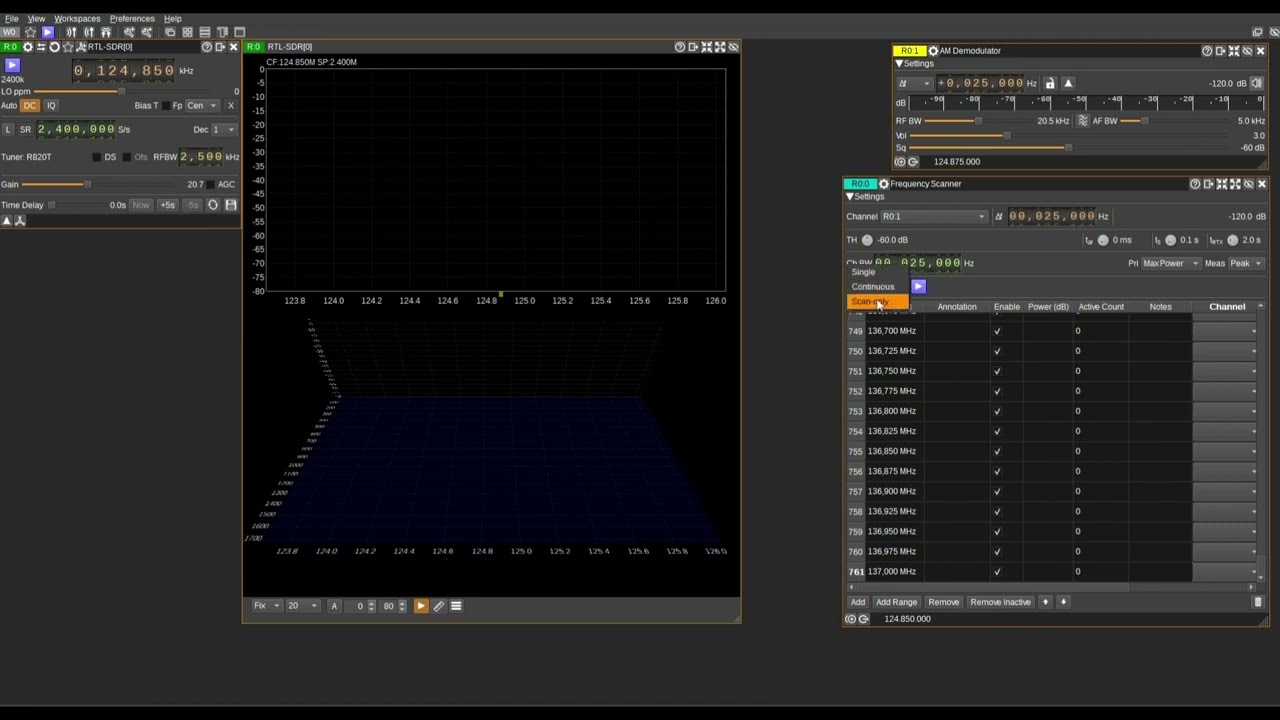Open the Preferences menu
Viewport: 1280px width, 720px height.
pyautogui.click(x=132, y=19)
